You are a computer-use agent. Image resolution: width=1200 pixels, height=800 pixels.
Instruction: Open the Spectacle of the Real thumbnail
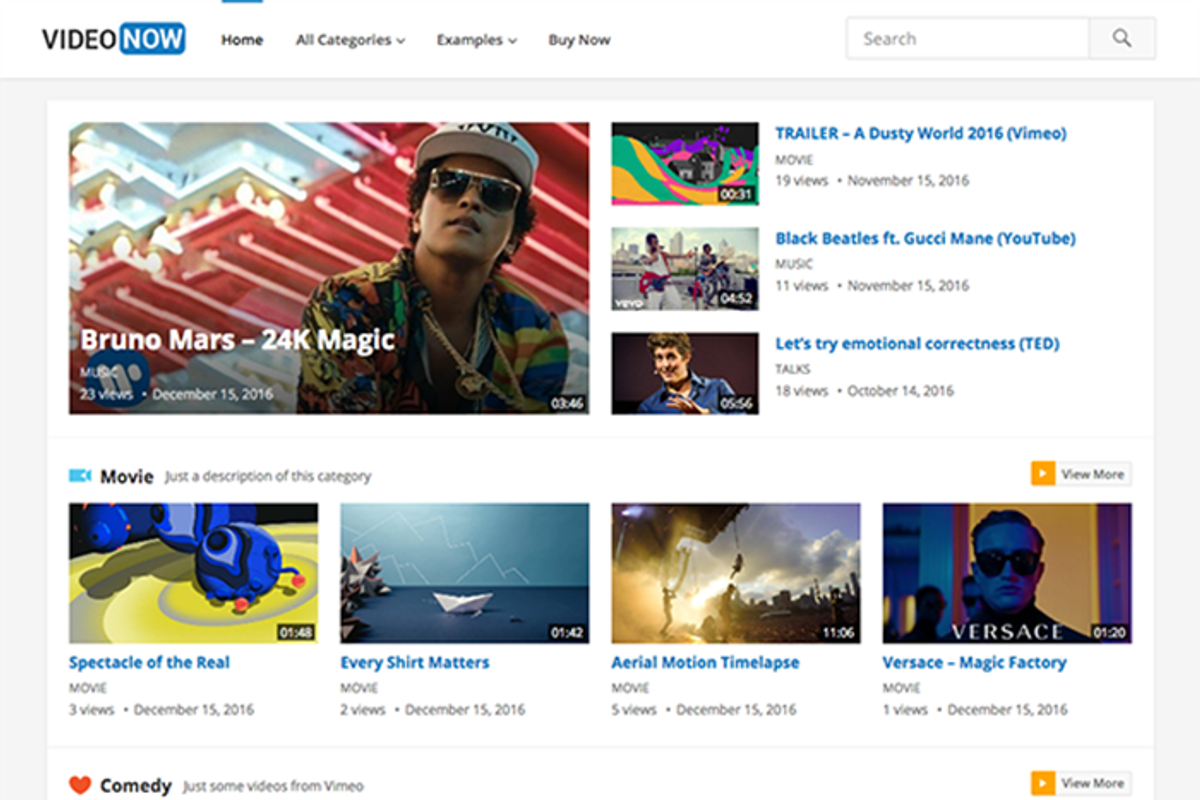(x=193, y=573)
